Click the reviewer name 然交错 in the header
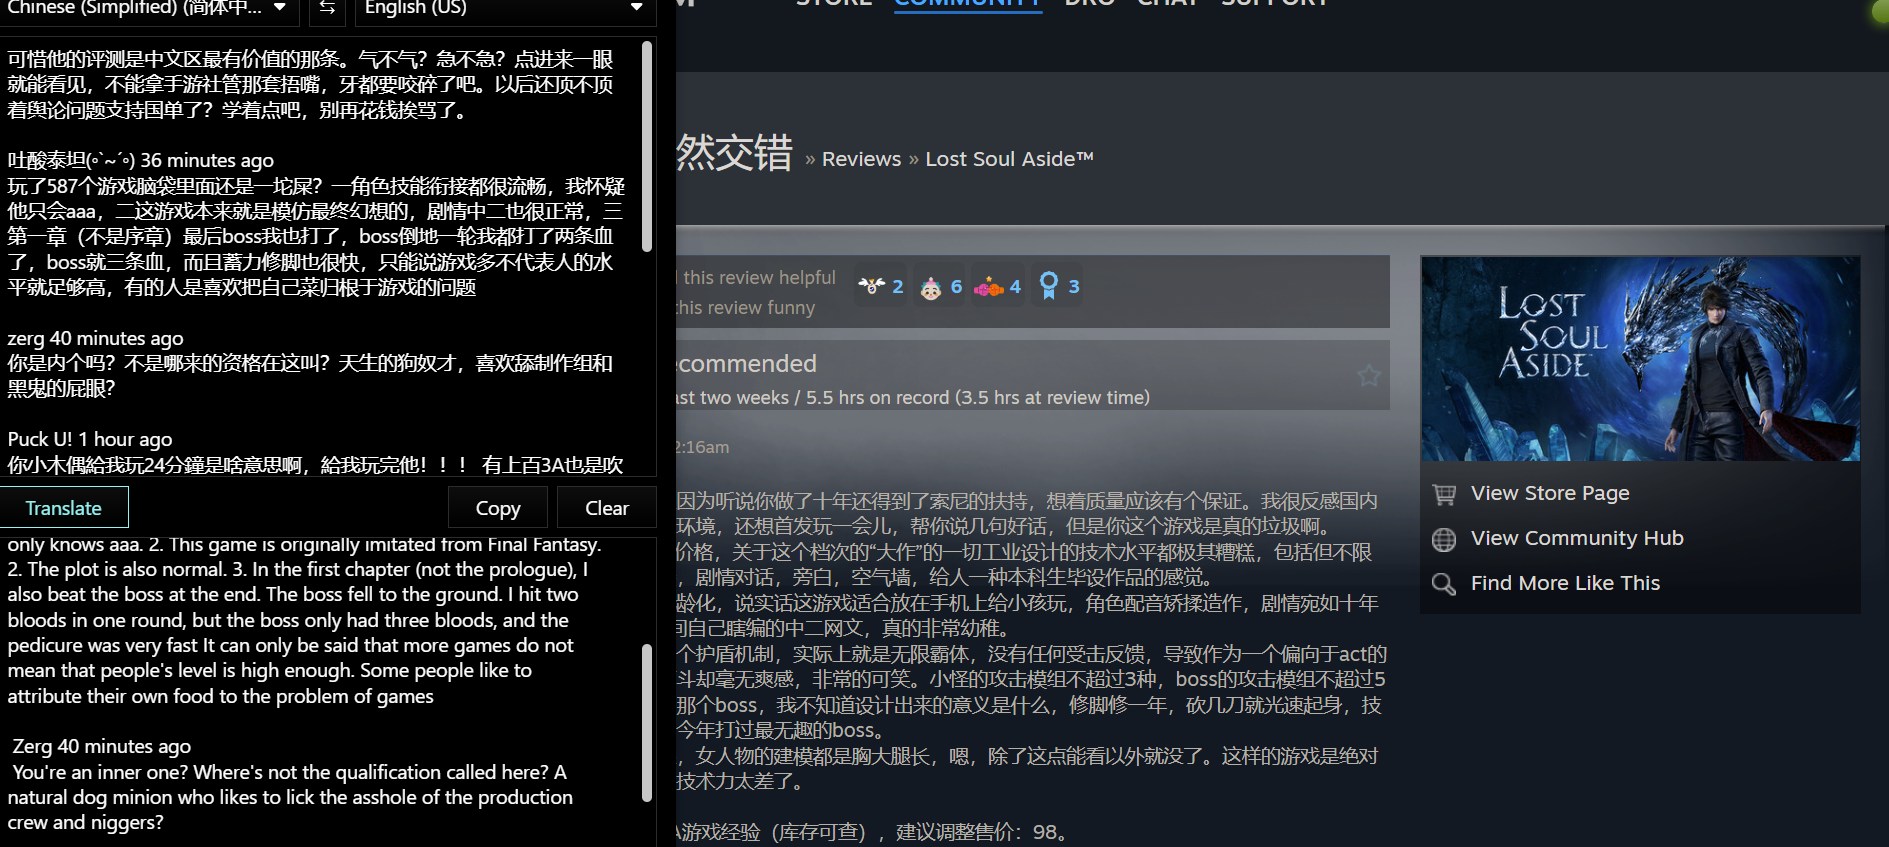 pos(735,154)
